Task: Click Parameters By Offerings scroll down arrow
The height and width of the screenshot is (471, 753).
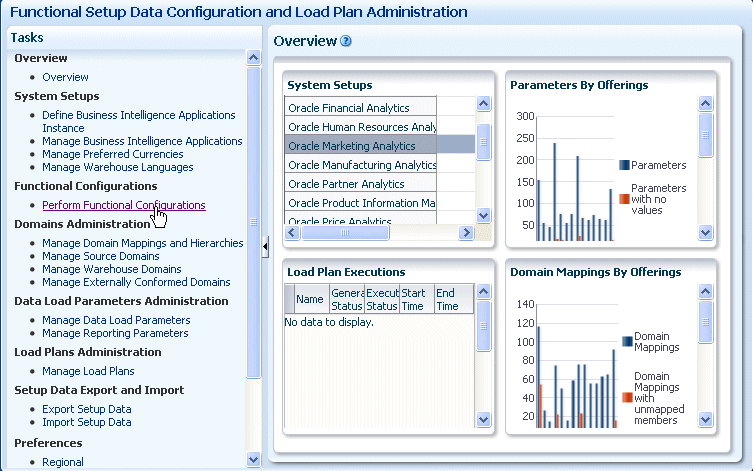Action: point(705,233)
